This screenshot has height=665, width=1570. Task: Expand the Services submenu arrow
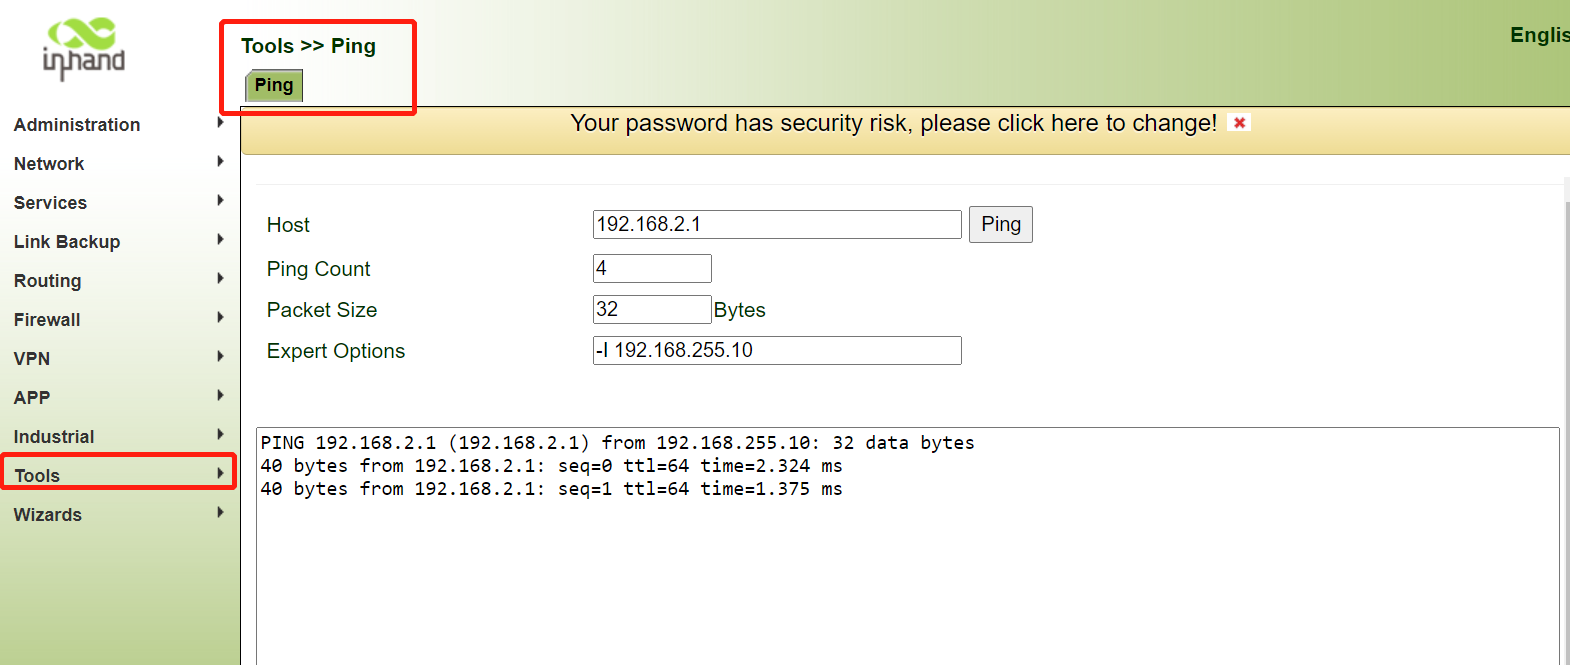pos(220,201)
